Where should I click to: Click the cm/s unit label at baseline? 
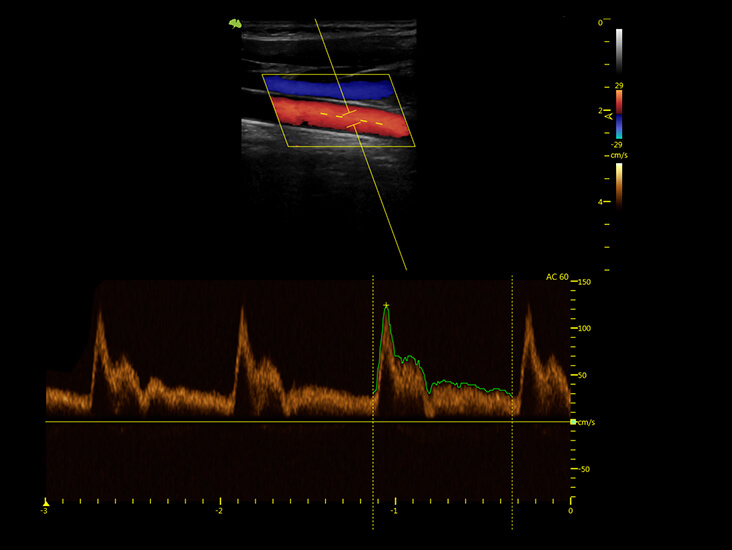586,423
